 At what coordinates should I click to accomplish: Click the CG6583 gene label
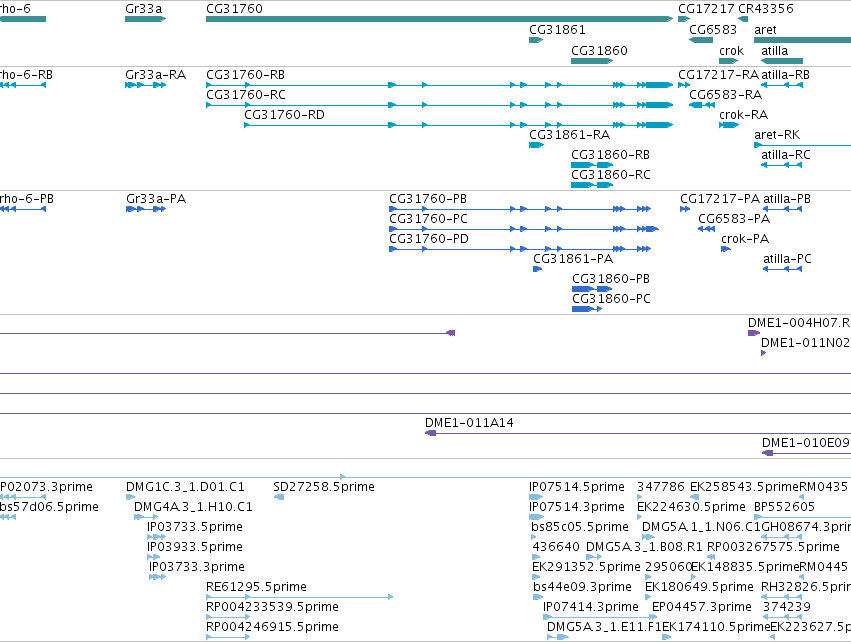[x=713, y=30]
